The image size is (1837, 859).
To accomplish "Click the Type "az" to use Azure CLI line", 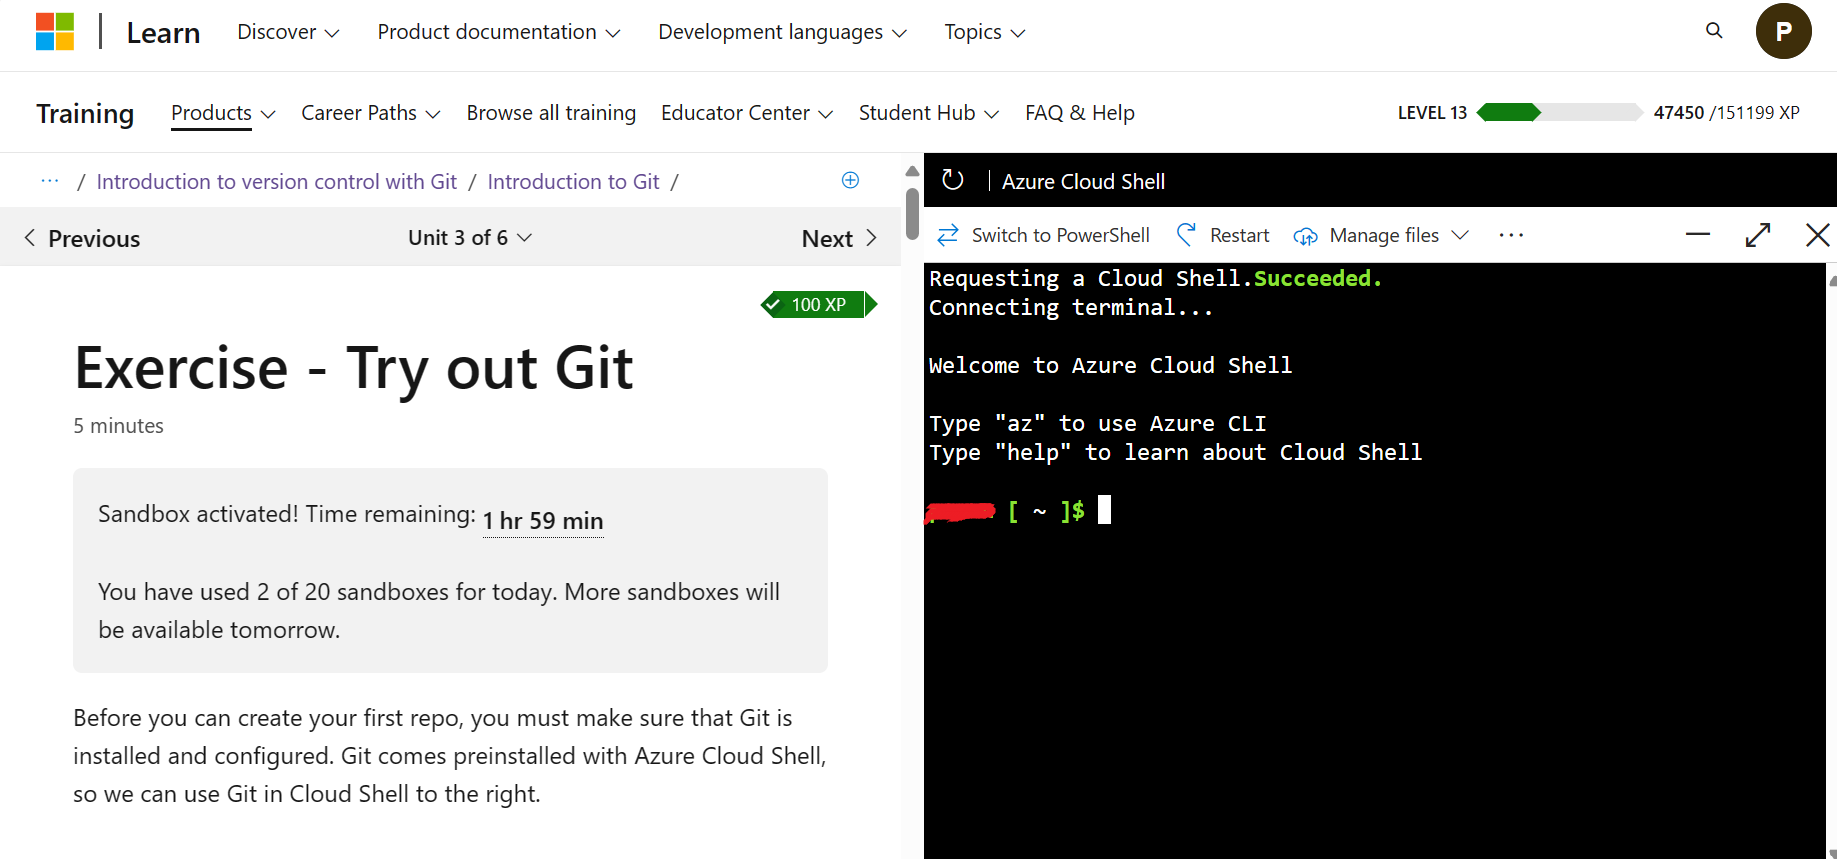I will 1097,423.
